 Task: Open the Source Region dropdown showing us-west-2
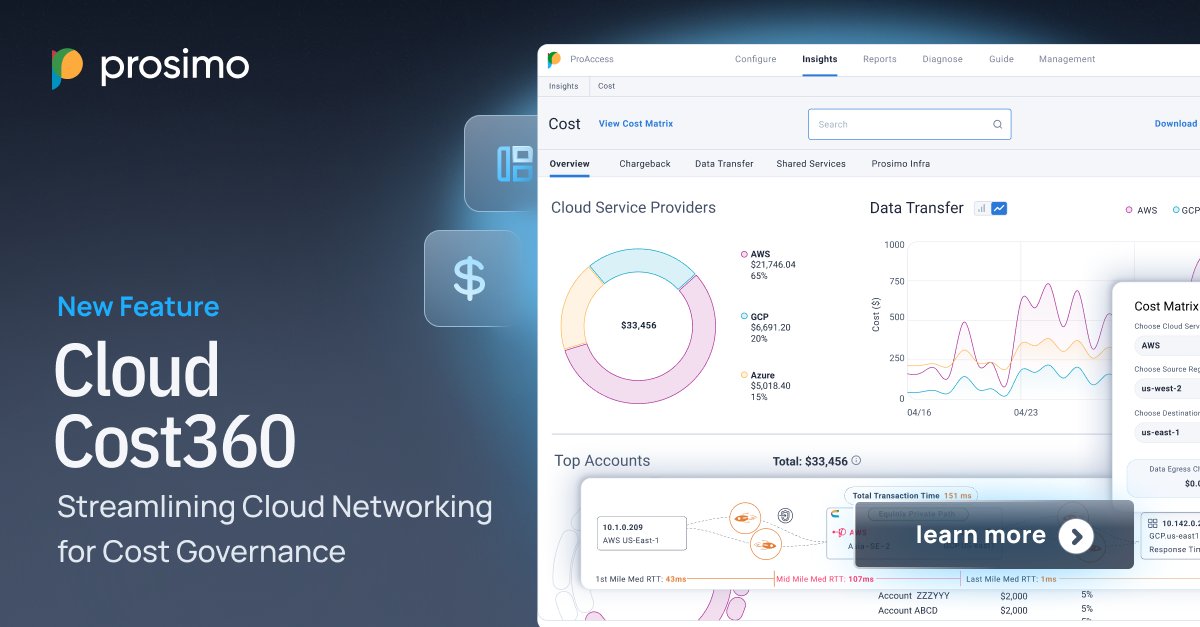(1167, 388)
